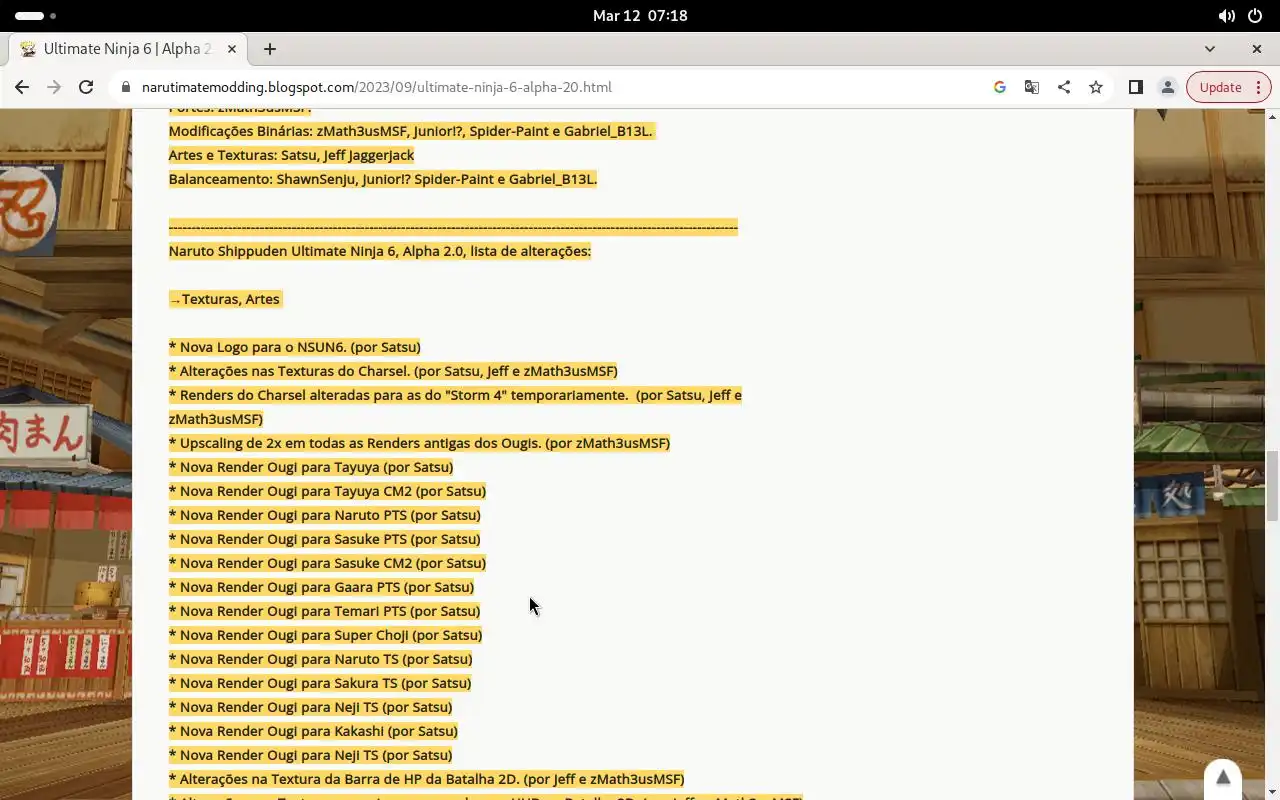1280x800 pixels.
Task: Open Google search icon in address bar
Action: pyautogui.click(x=999, y=87)
